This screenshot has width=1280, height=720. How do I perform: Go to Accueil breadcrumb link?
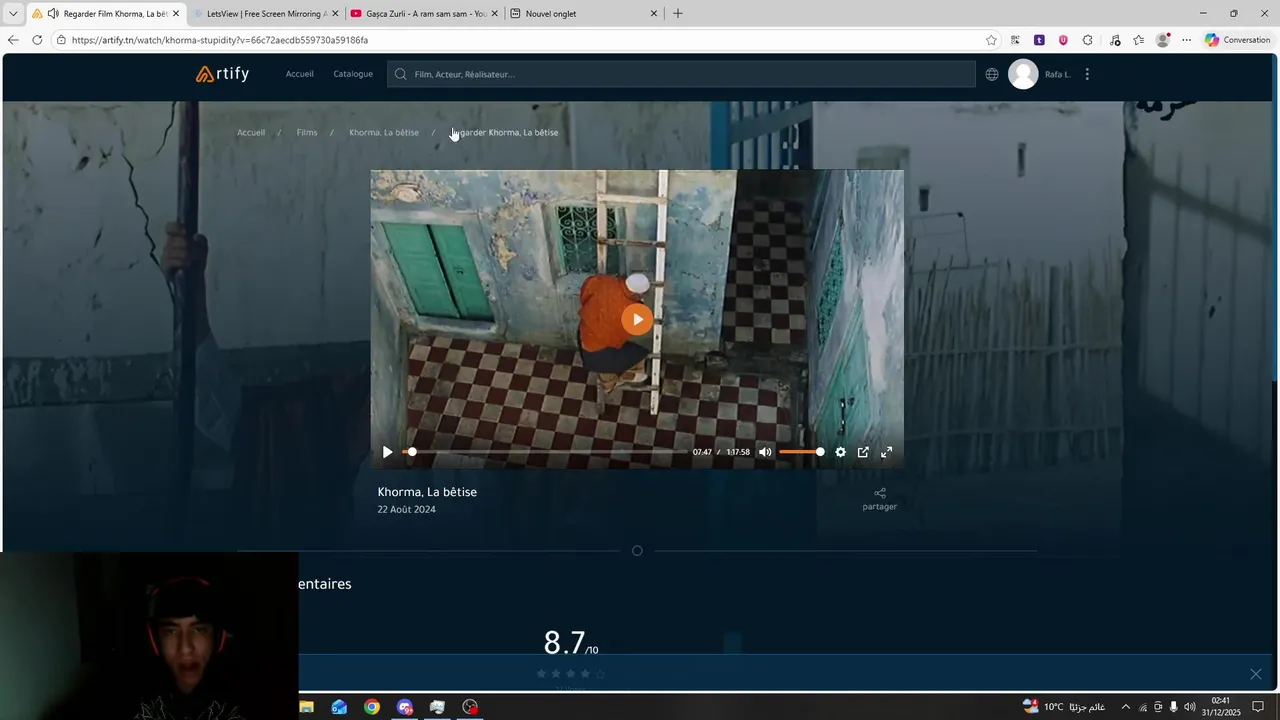(x=251, y=132)
